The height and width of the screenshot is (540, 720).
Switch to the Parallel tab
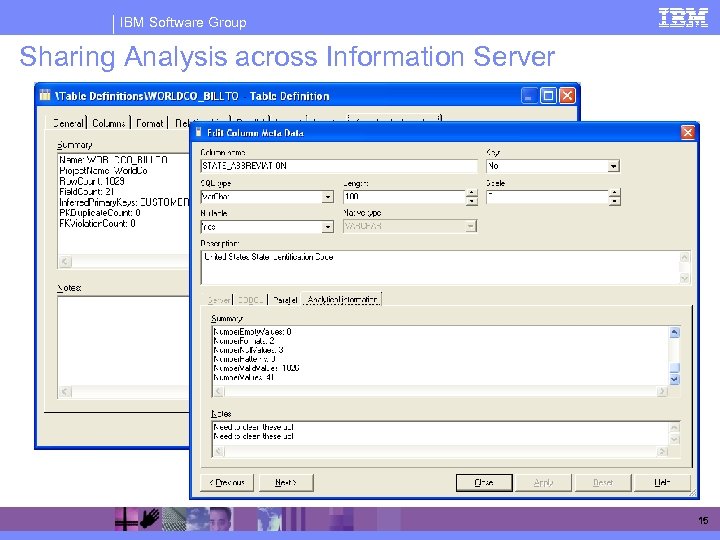click(x=285, y=300)
